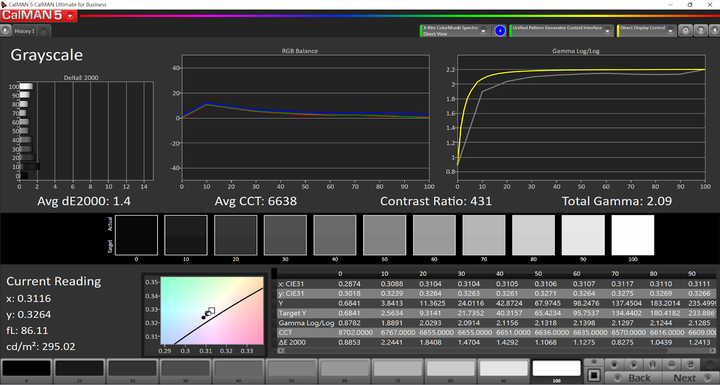Click the Back button
The height and width of the screenshot is (385, 720).
coord(635,378)
